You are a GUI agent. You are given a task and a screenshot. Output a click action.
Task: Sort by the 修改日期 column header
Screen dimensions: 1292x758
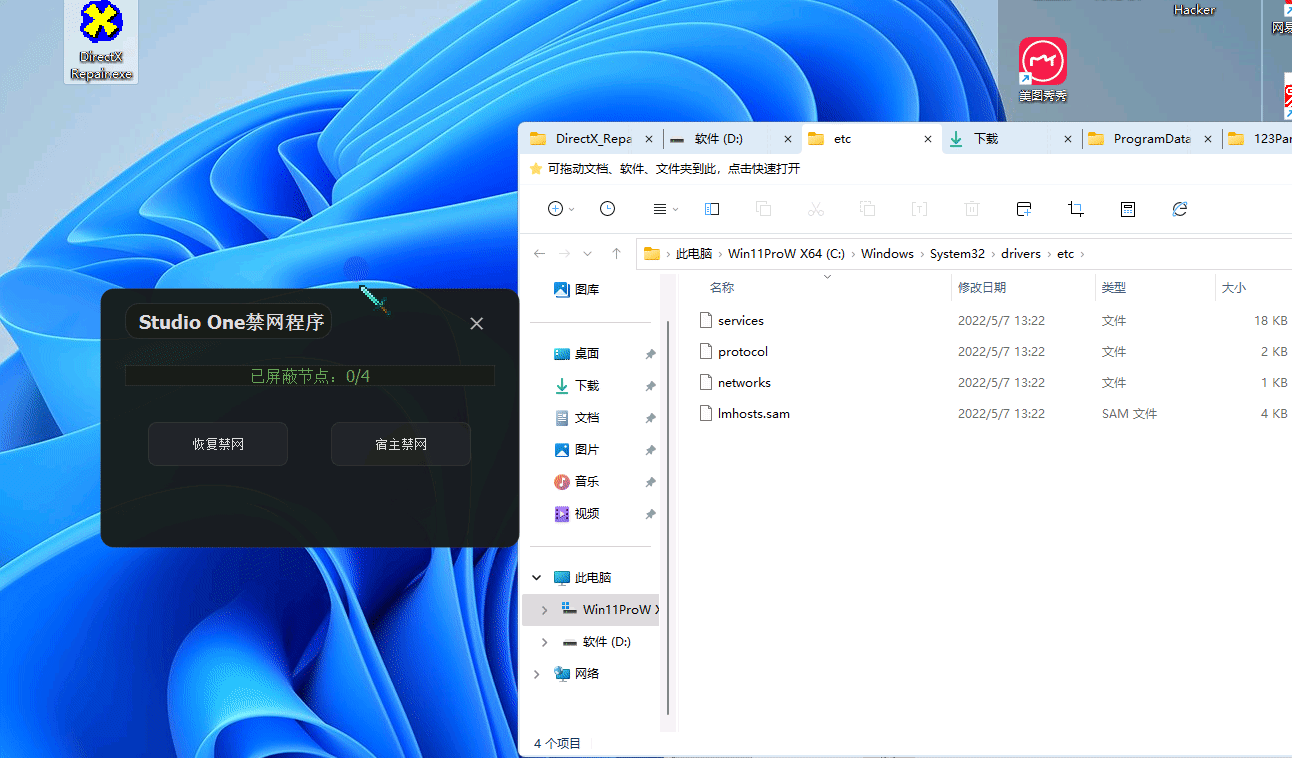tap(982, 287)
